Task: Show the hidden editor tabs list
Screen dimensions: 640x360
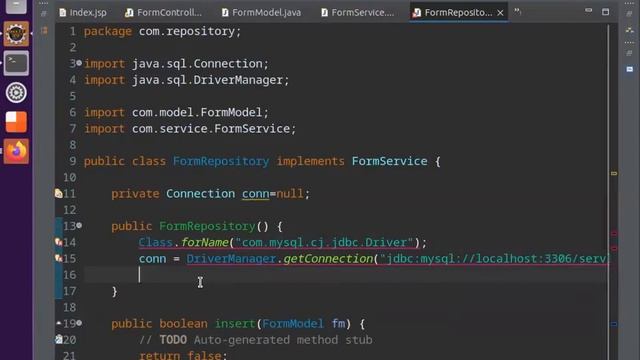Action: [x=518, y=11]
